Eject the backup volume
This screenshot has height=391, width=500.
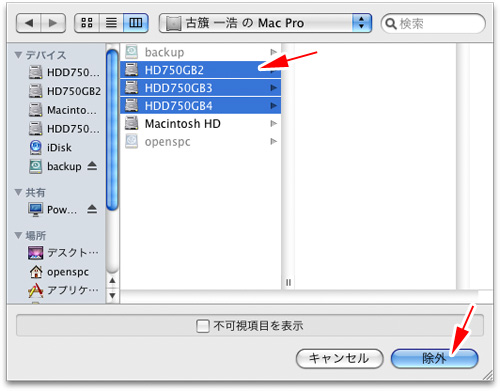pos(92,166)
